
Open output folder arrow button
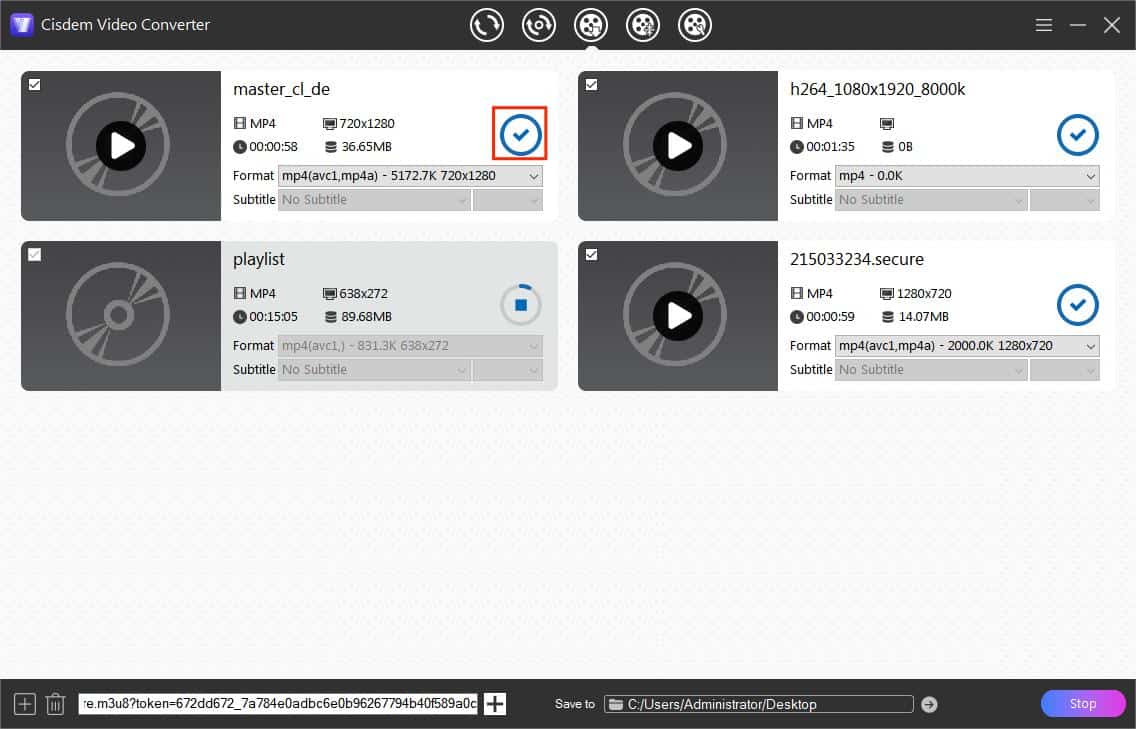click(930, 704)
